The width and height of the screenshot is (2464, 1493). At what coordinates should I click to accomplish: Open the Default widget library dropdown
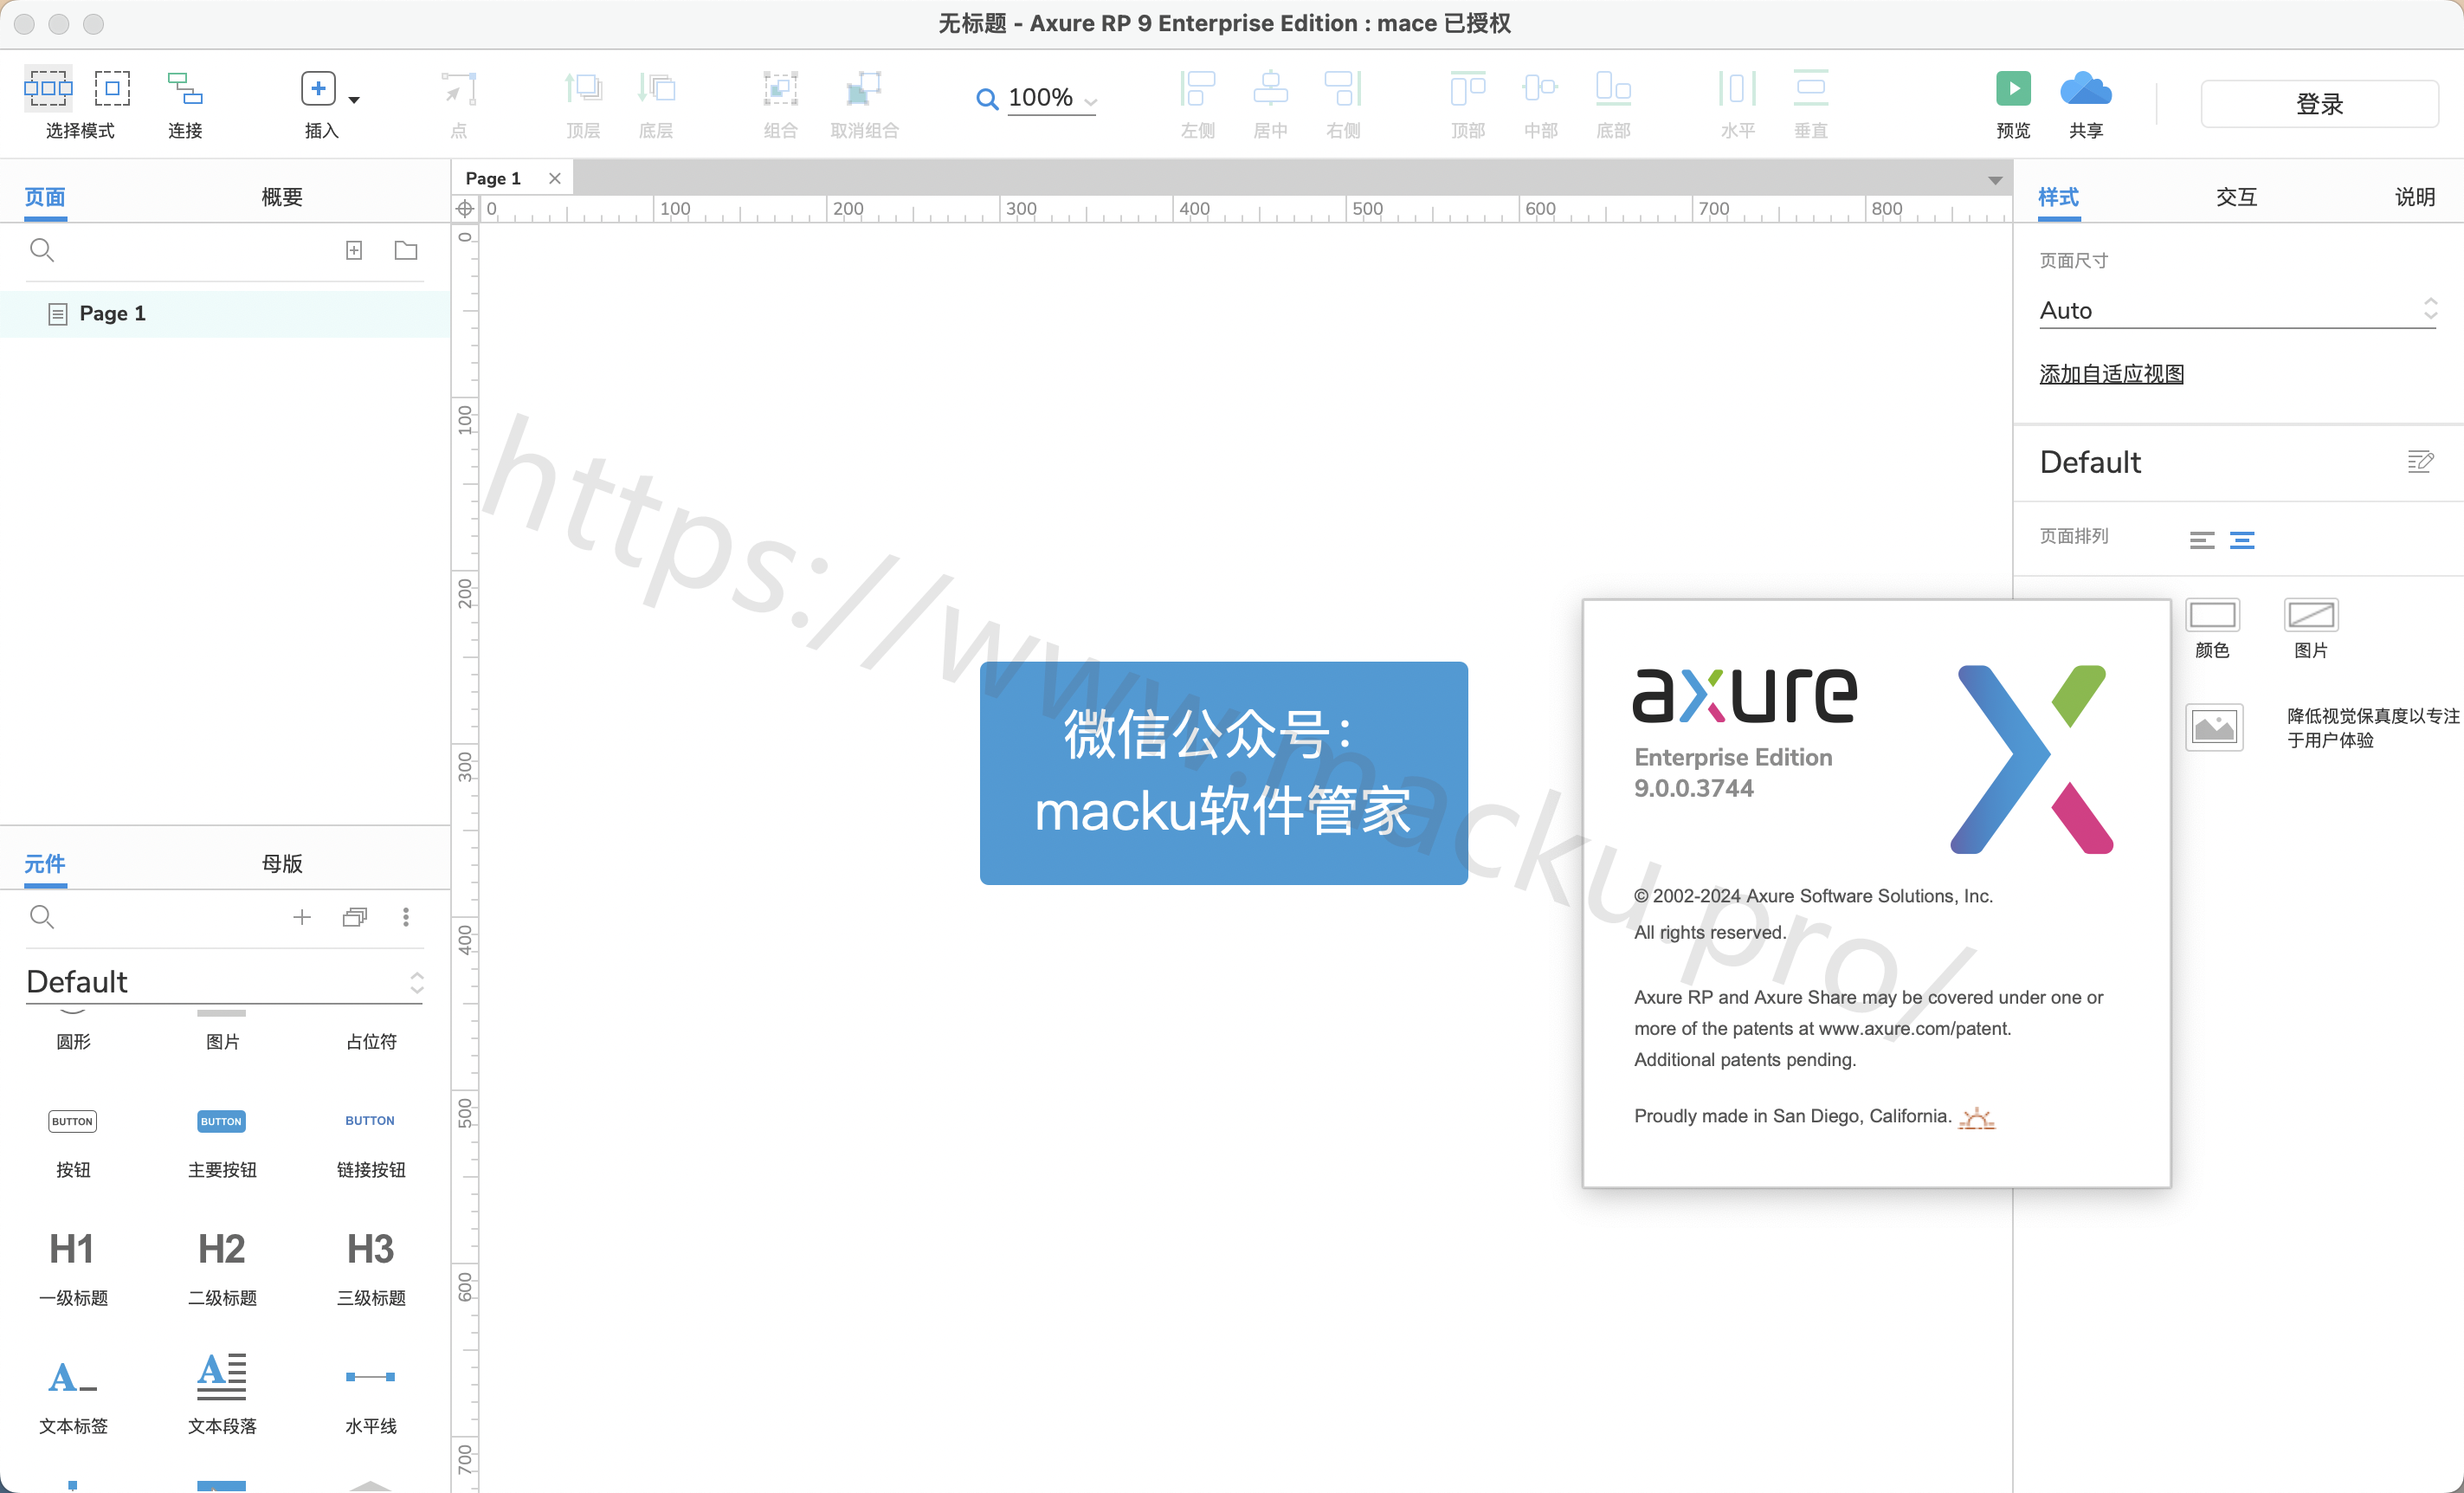[x=224, y=982]
